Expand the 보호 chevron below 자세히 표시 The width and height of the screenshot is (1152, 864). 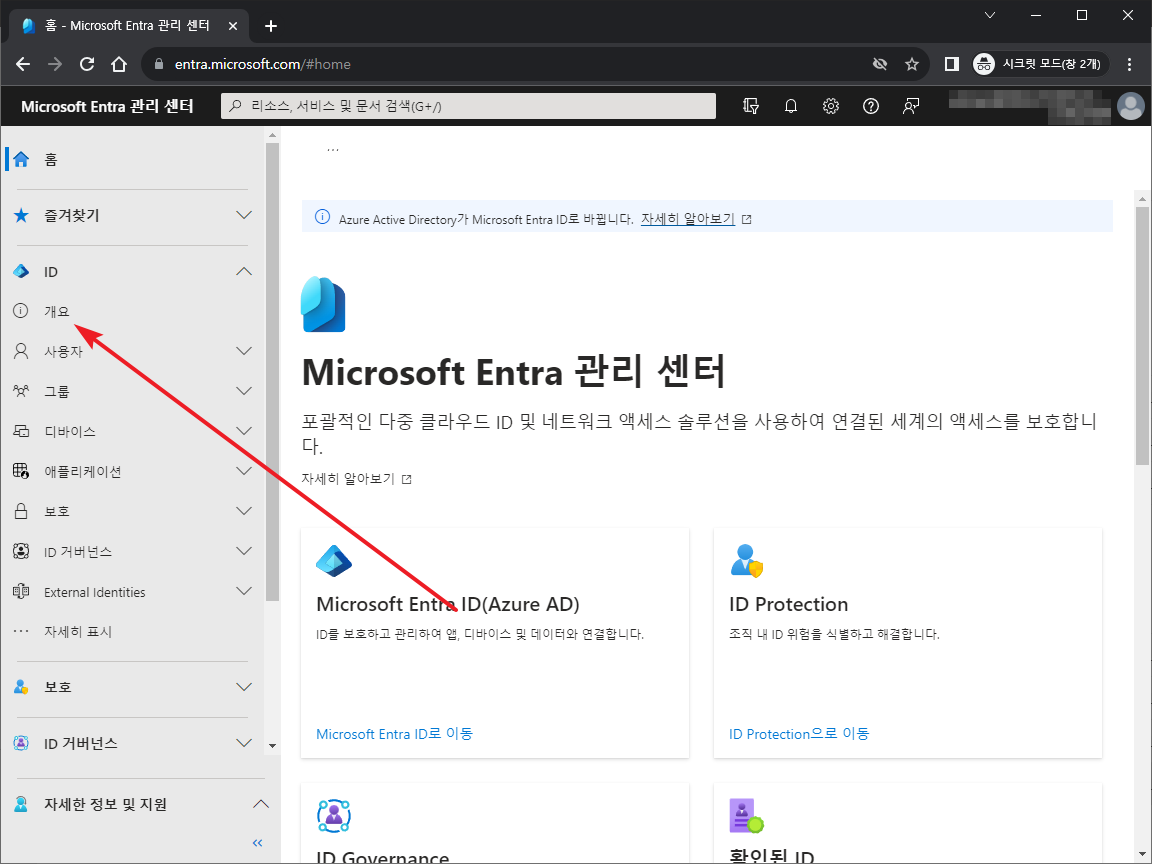[x=244, y=687]
